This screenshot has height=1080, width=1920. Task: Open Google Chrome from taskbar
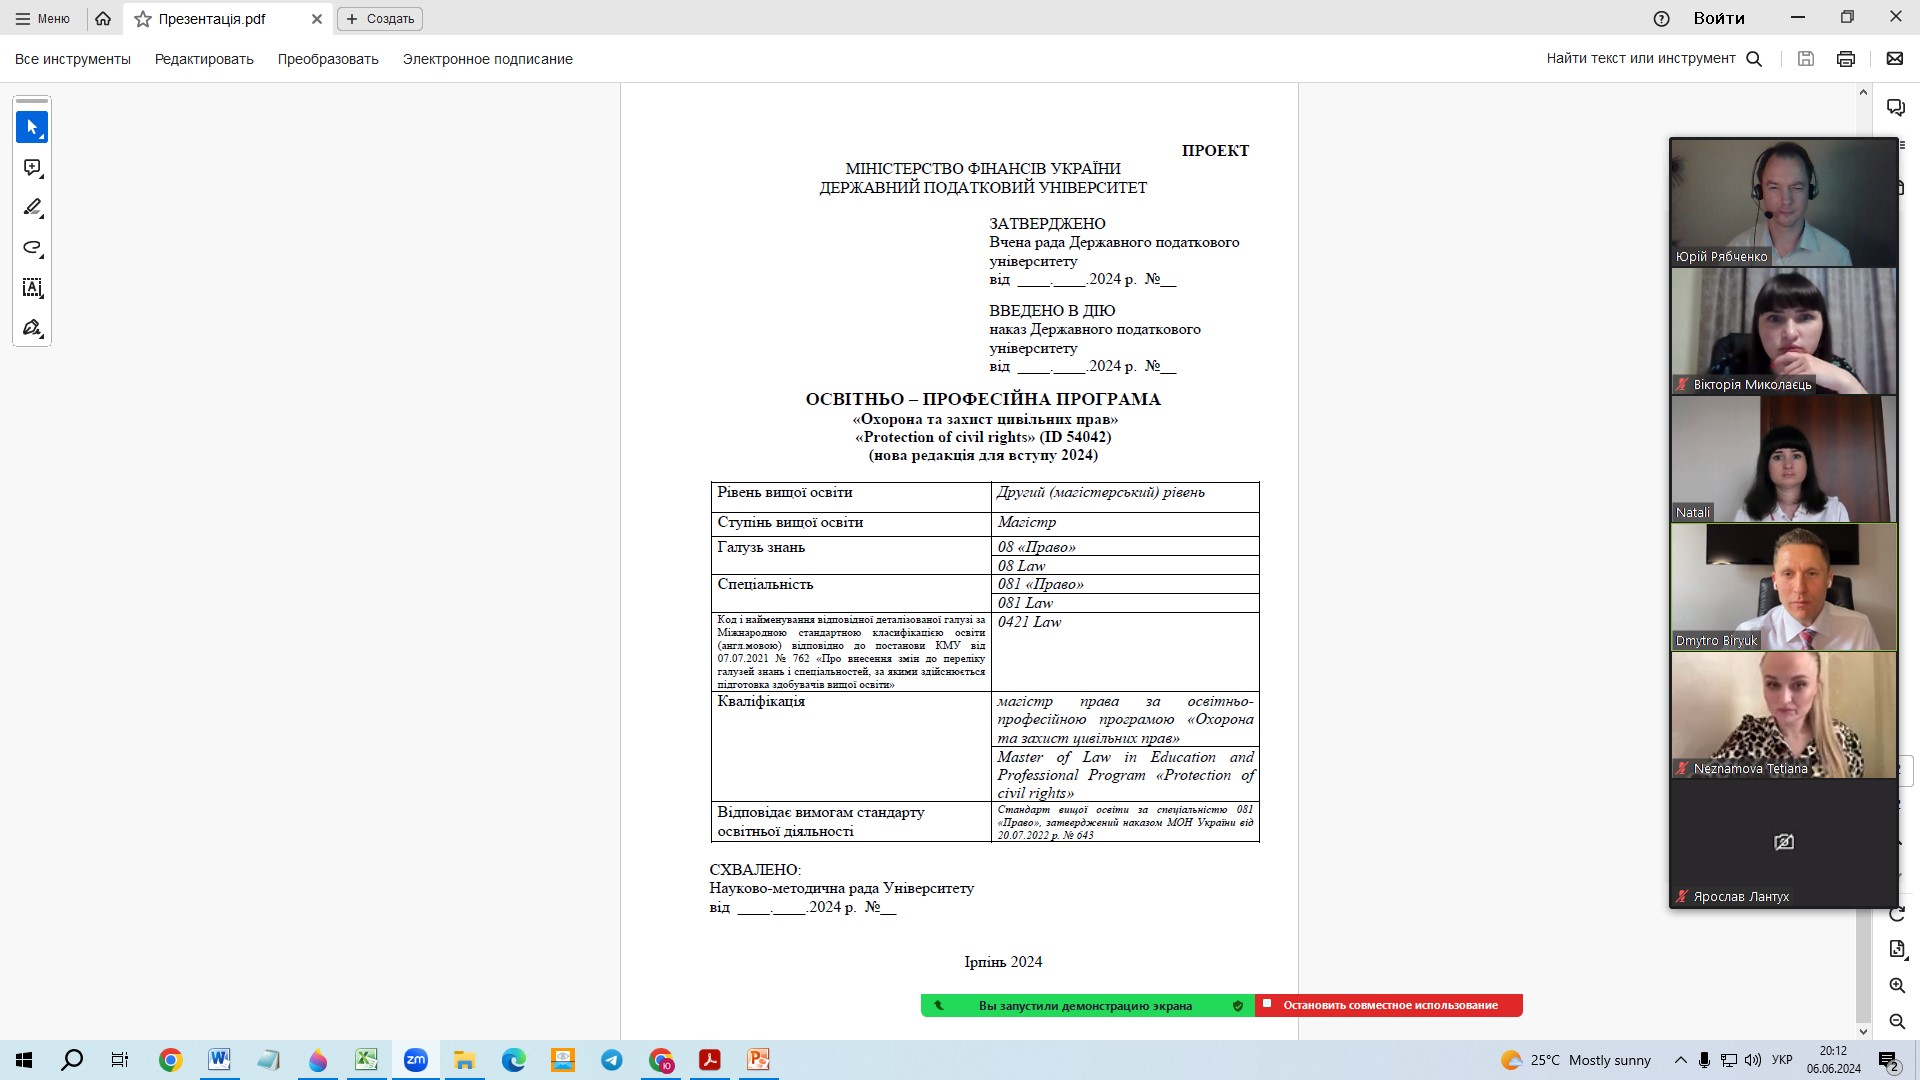coord(170,1060)
